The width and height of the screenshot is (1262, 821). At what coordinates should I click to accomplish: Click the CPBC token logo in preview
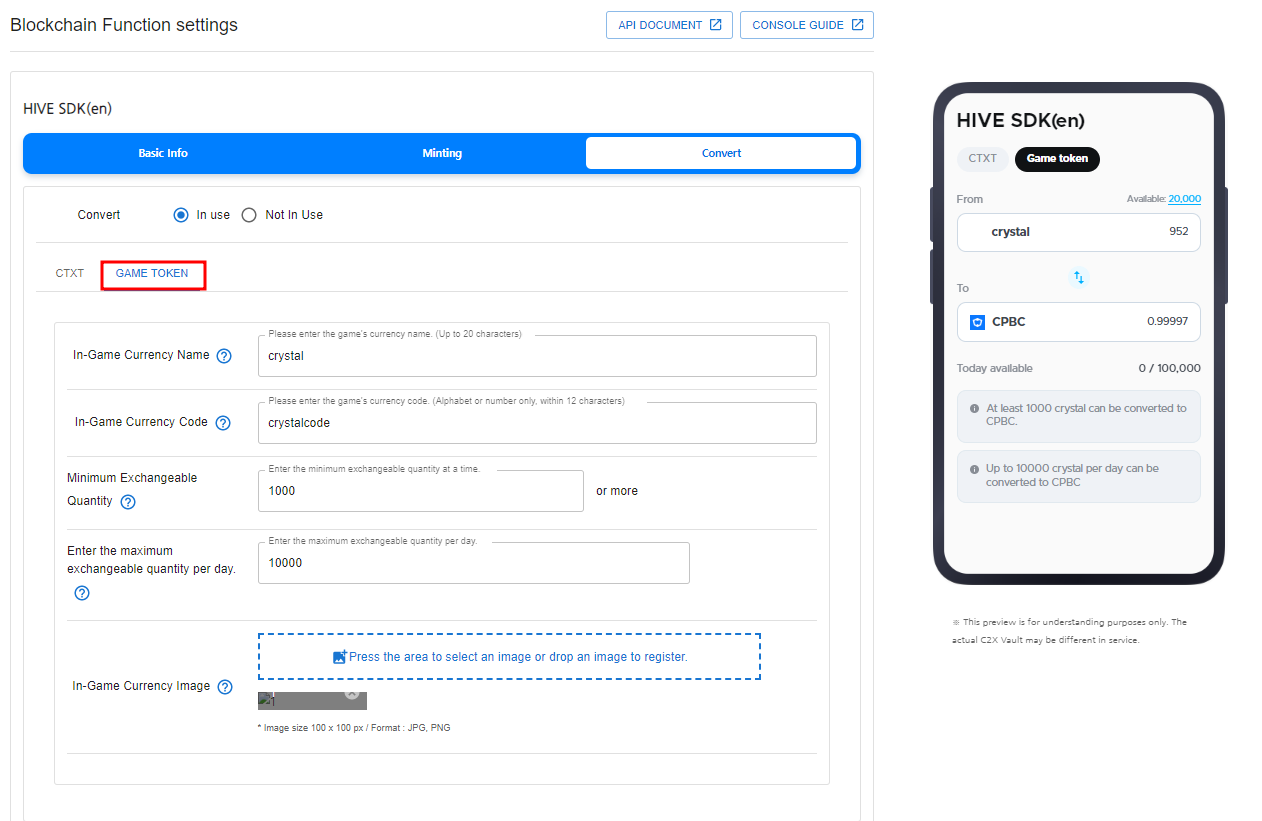click(x=977, y=322)
